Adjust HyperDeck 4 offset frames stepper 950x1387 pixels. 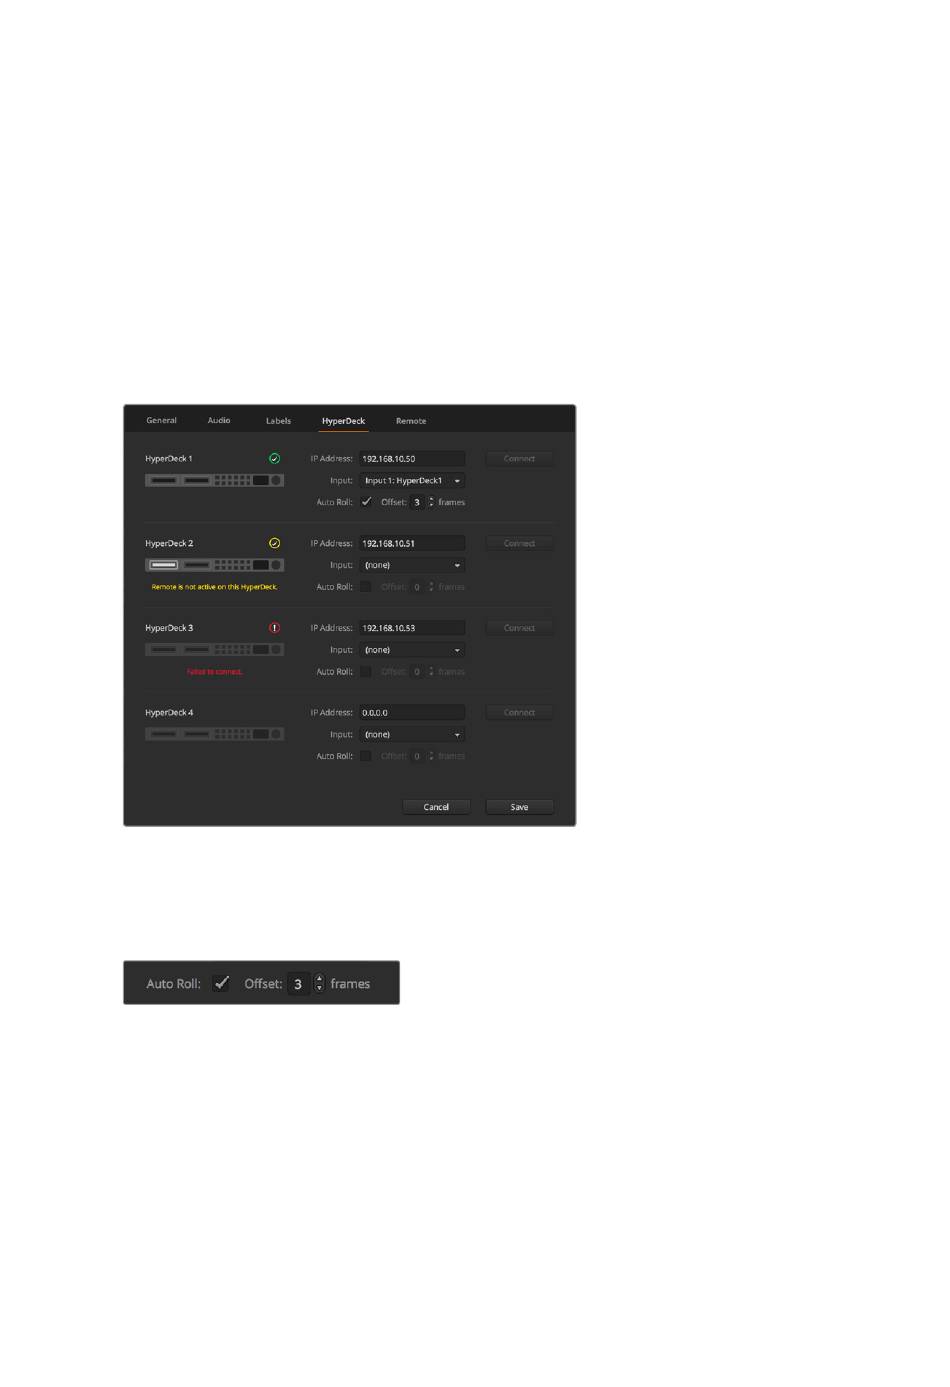431,756
